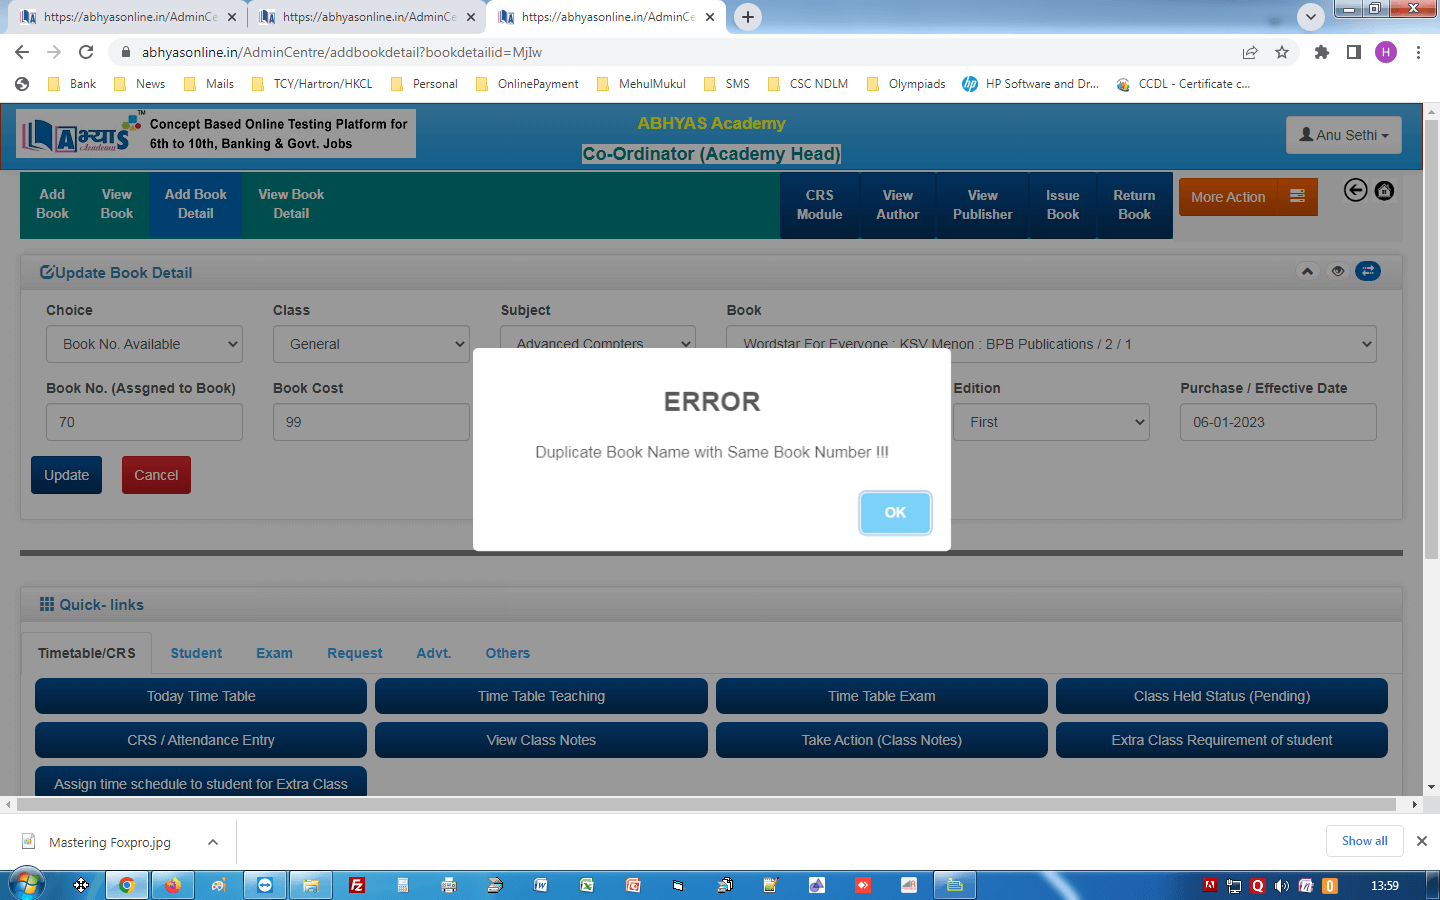Open the Choice dropdown

(x=144, y=344)
